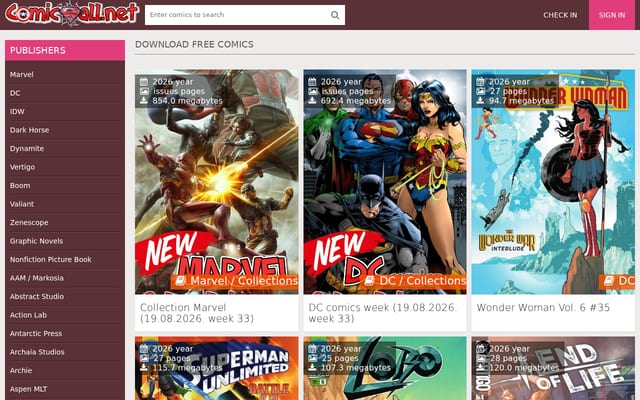
Task: Click the download icon beside 115.7 megabytes
Action: pyautogui.click(x=144, y=368)
